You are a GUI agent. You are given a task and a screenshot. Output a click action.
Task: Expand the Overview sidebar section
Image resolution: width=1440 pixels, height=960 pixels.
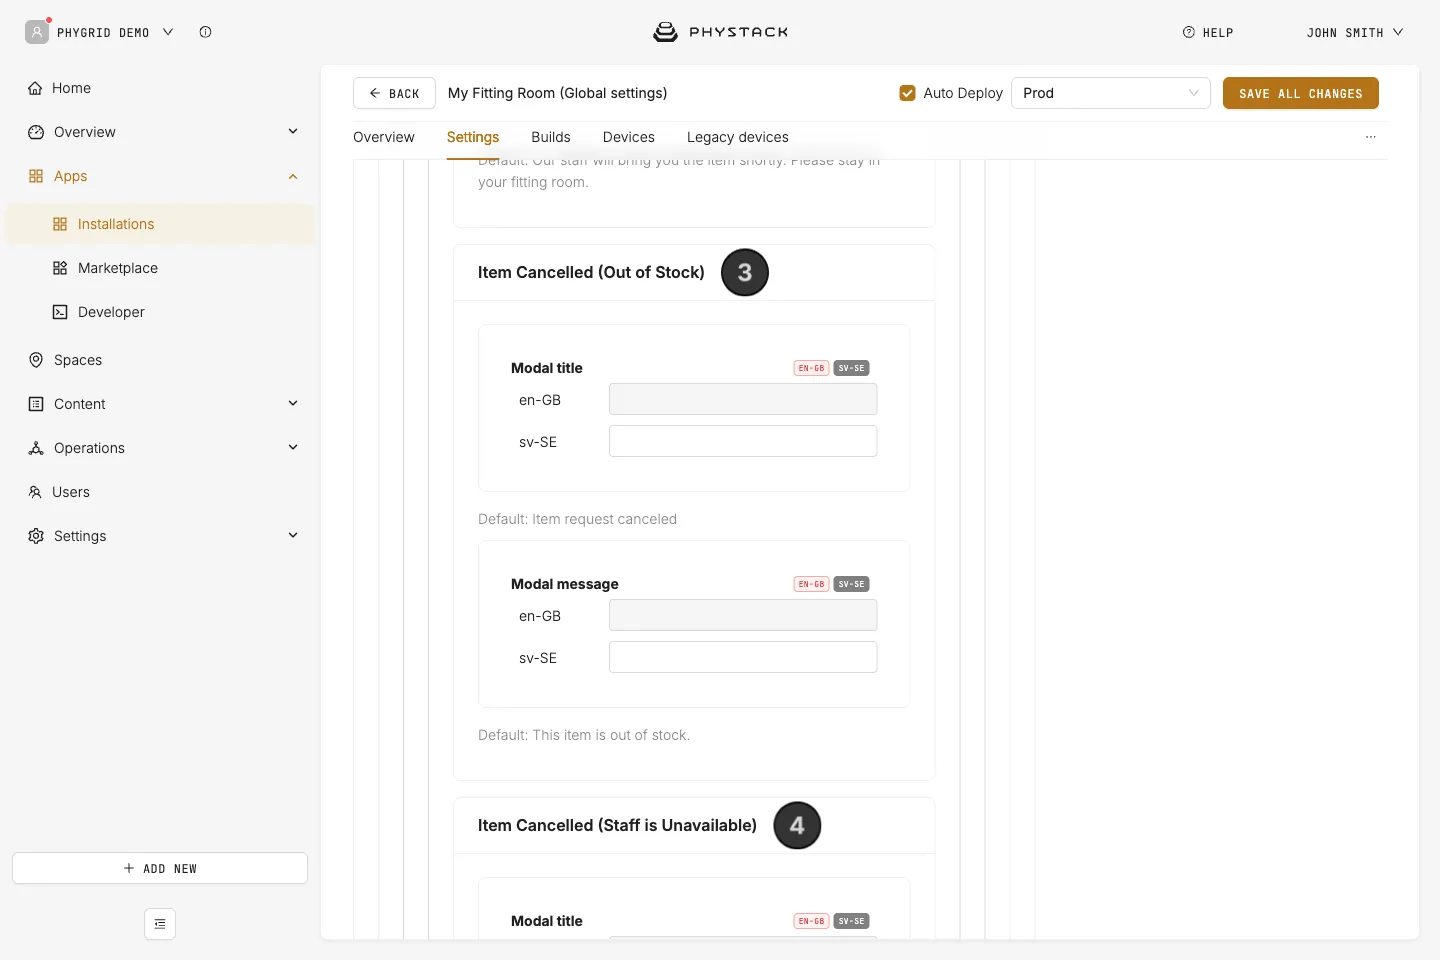(x=293, y=132)
